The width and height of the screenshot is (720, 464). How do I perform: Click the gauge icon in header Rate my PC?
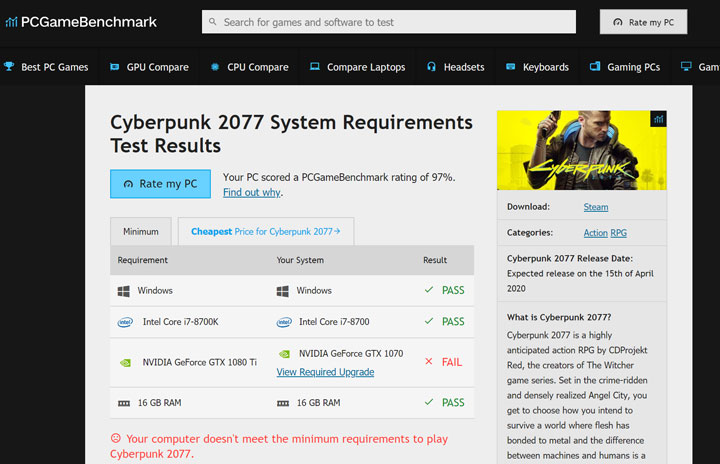618,22
